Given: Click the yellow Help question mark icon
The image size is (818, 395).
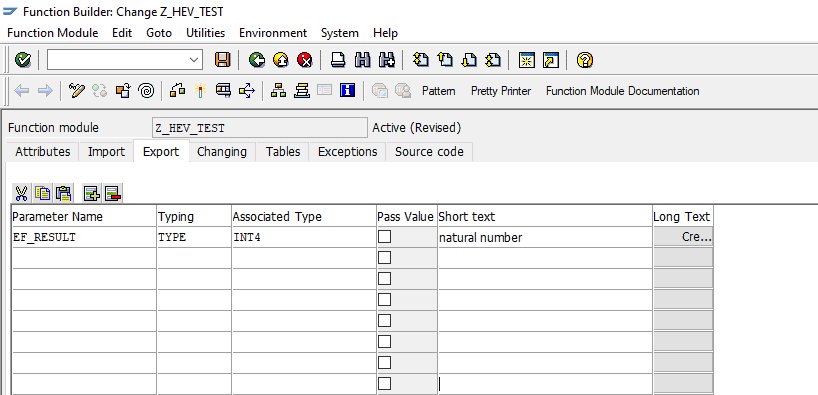Looking at the screenshot, I should [585, 60].
